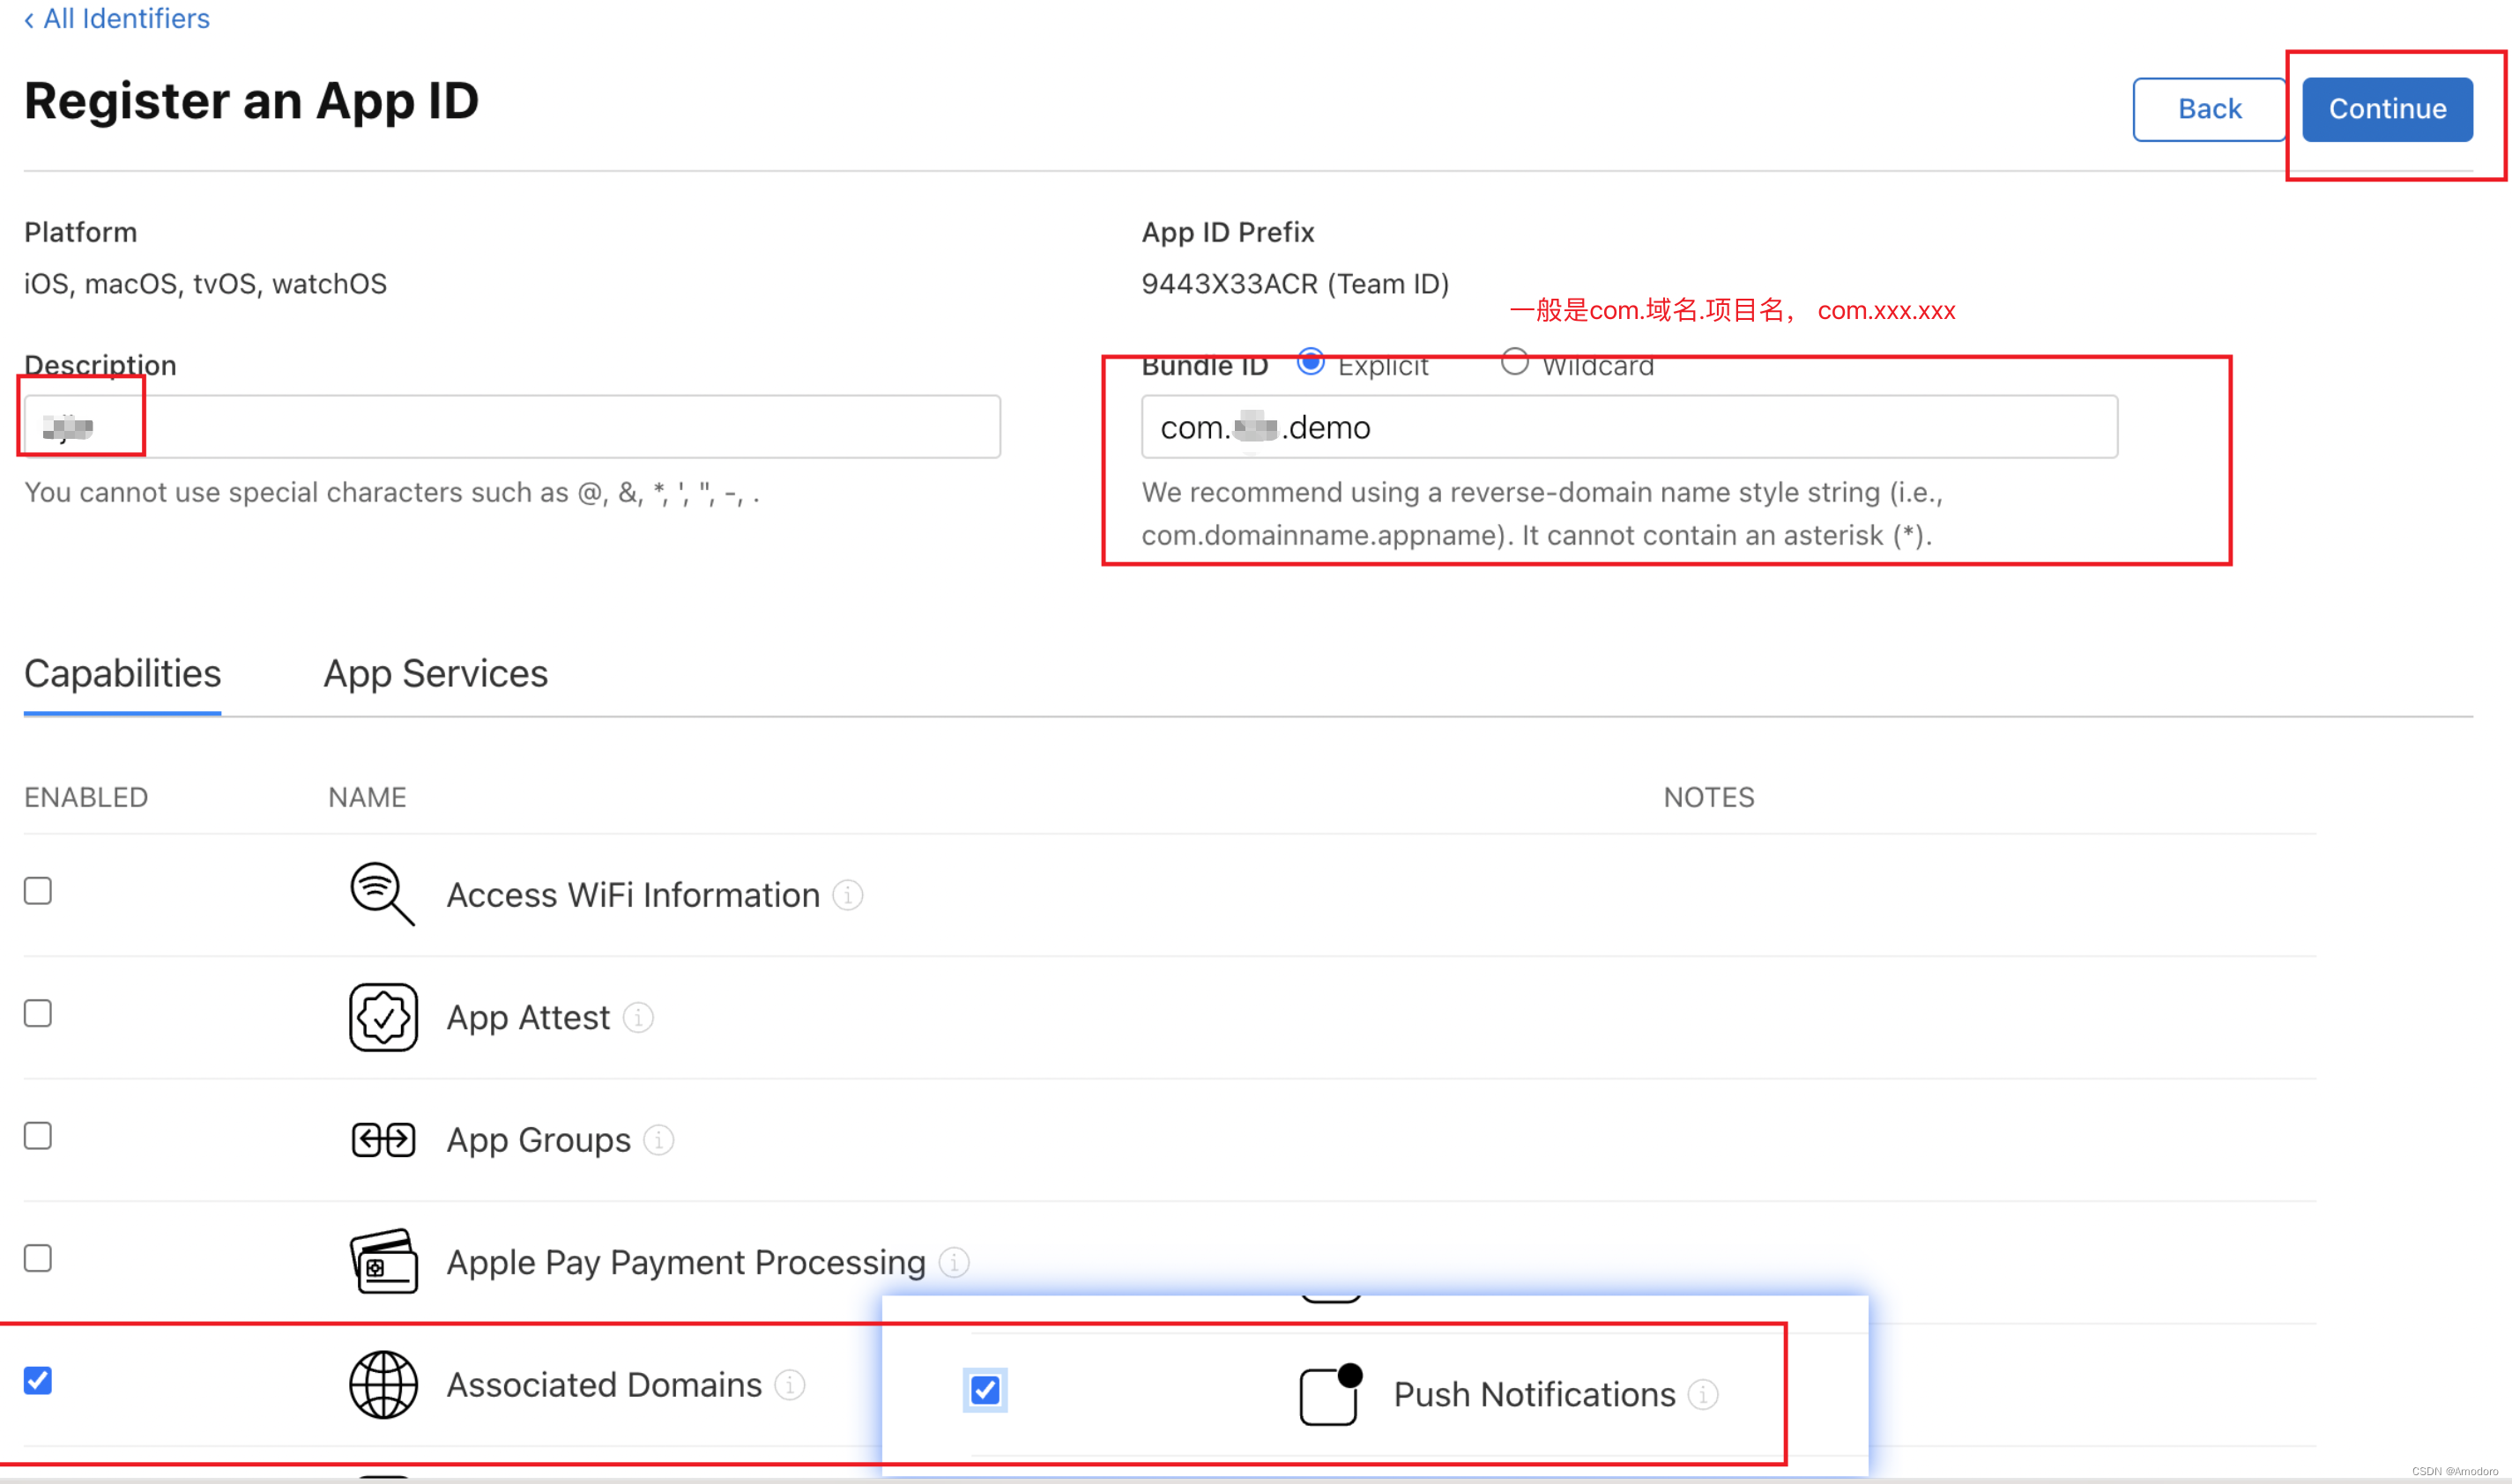Click the NAME column header
Viewport: 2512px width, 1484px height.
(367, 797)
